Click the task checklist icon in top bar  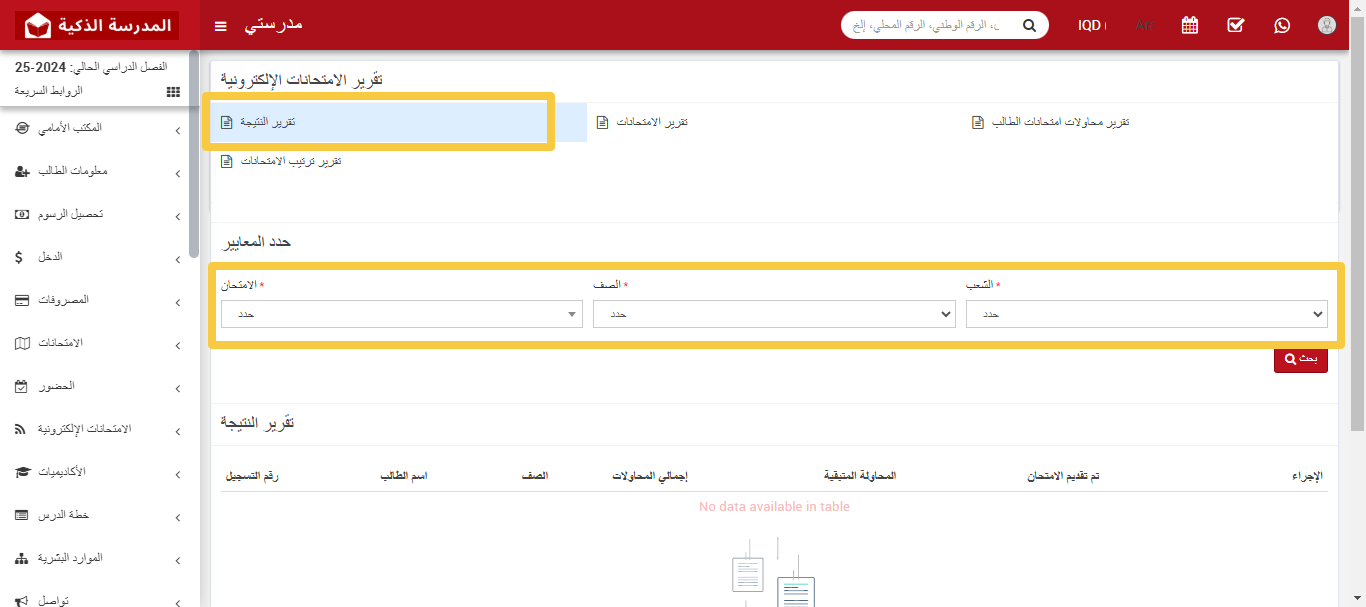1235,25
